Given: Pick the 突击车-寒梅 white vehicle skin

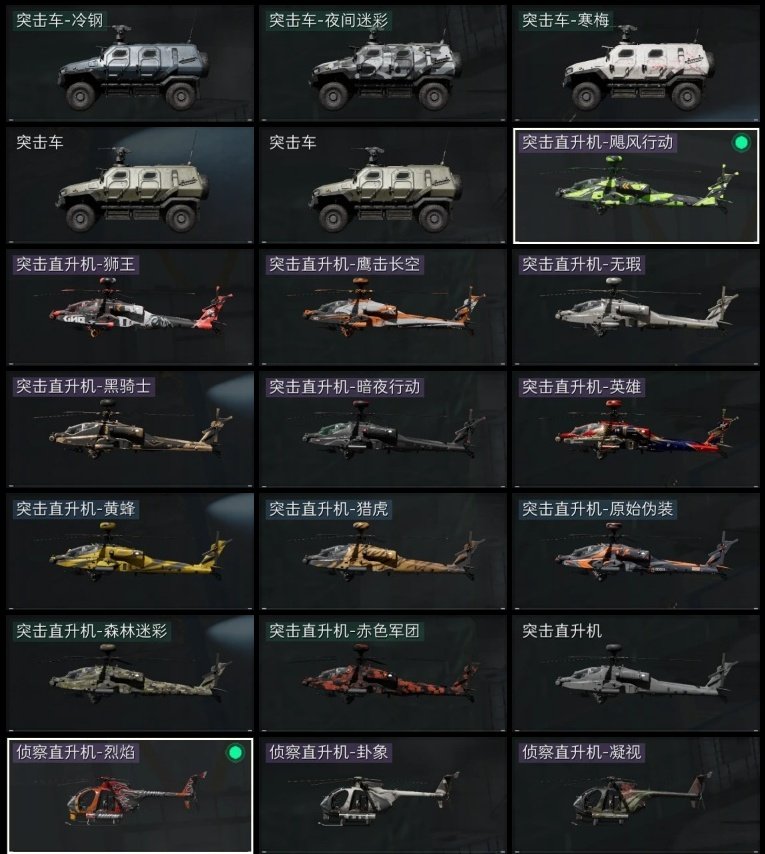Looking at the screenshot, I should [x=636, y=63].
